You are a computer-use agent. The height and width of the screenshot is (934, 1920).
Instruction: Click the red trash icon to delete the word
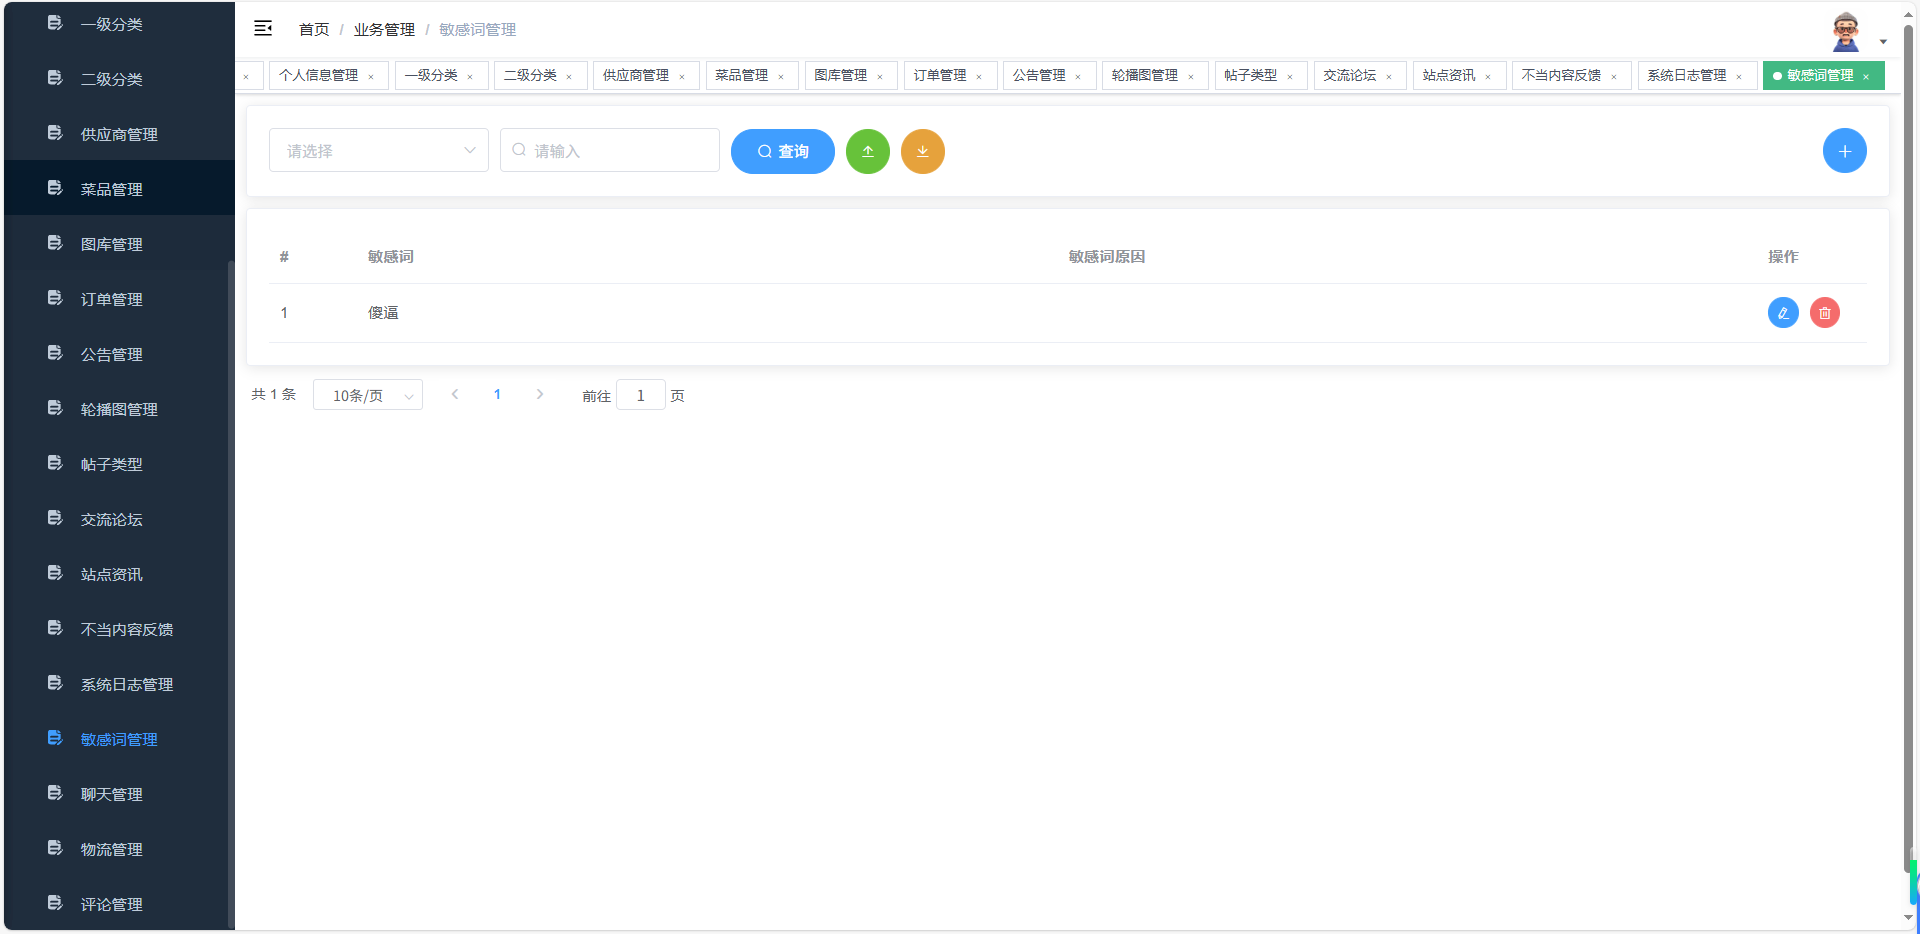click(x=1826, y=312)
